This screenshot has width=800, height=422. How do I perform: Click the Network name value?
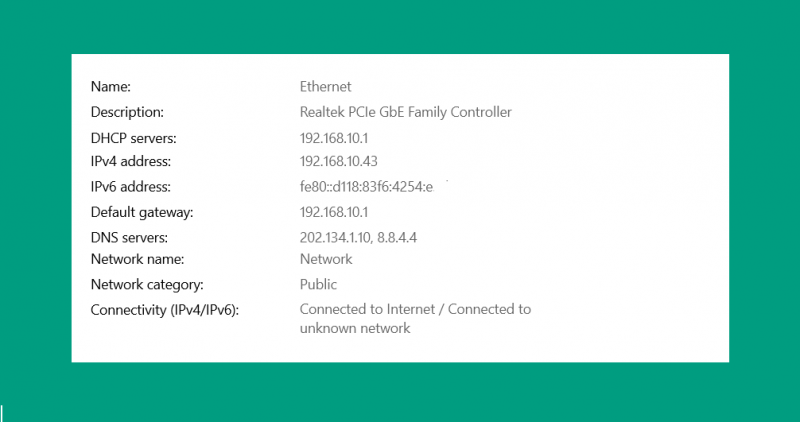coord(326,259)
